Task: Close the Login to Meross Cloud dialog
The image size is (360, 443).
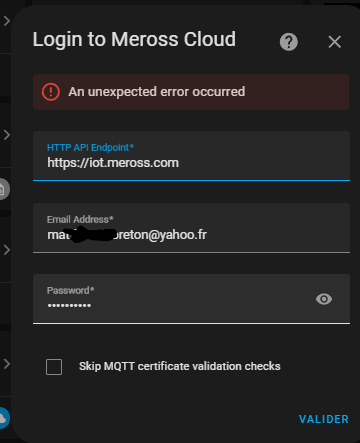Action: tap(334, 42)
